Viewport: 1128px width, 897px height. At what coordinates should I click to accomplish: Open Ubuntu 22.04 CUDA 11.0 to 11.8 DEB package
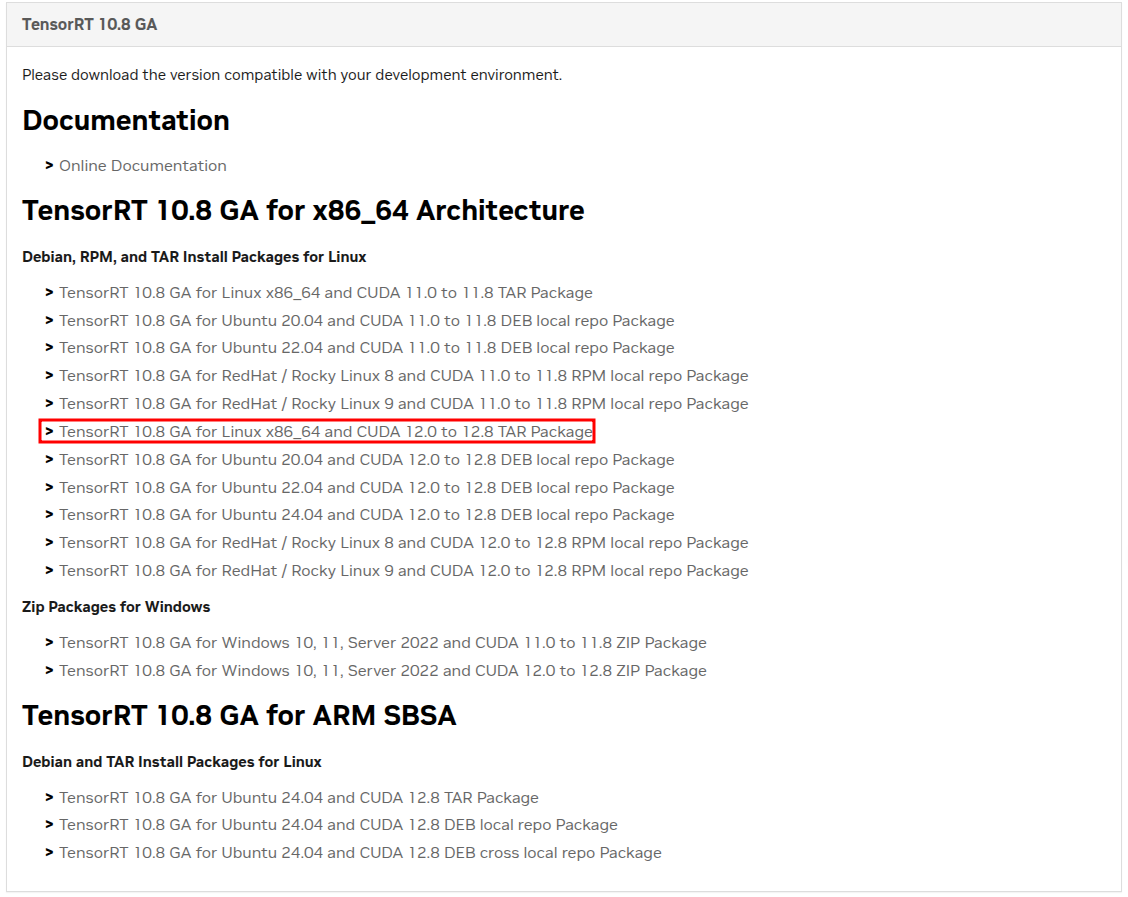(367, 348)
